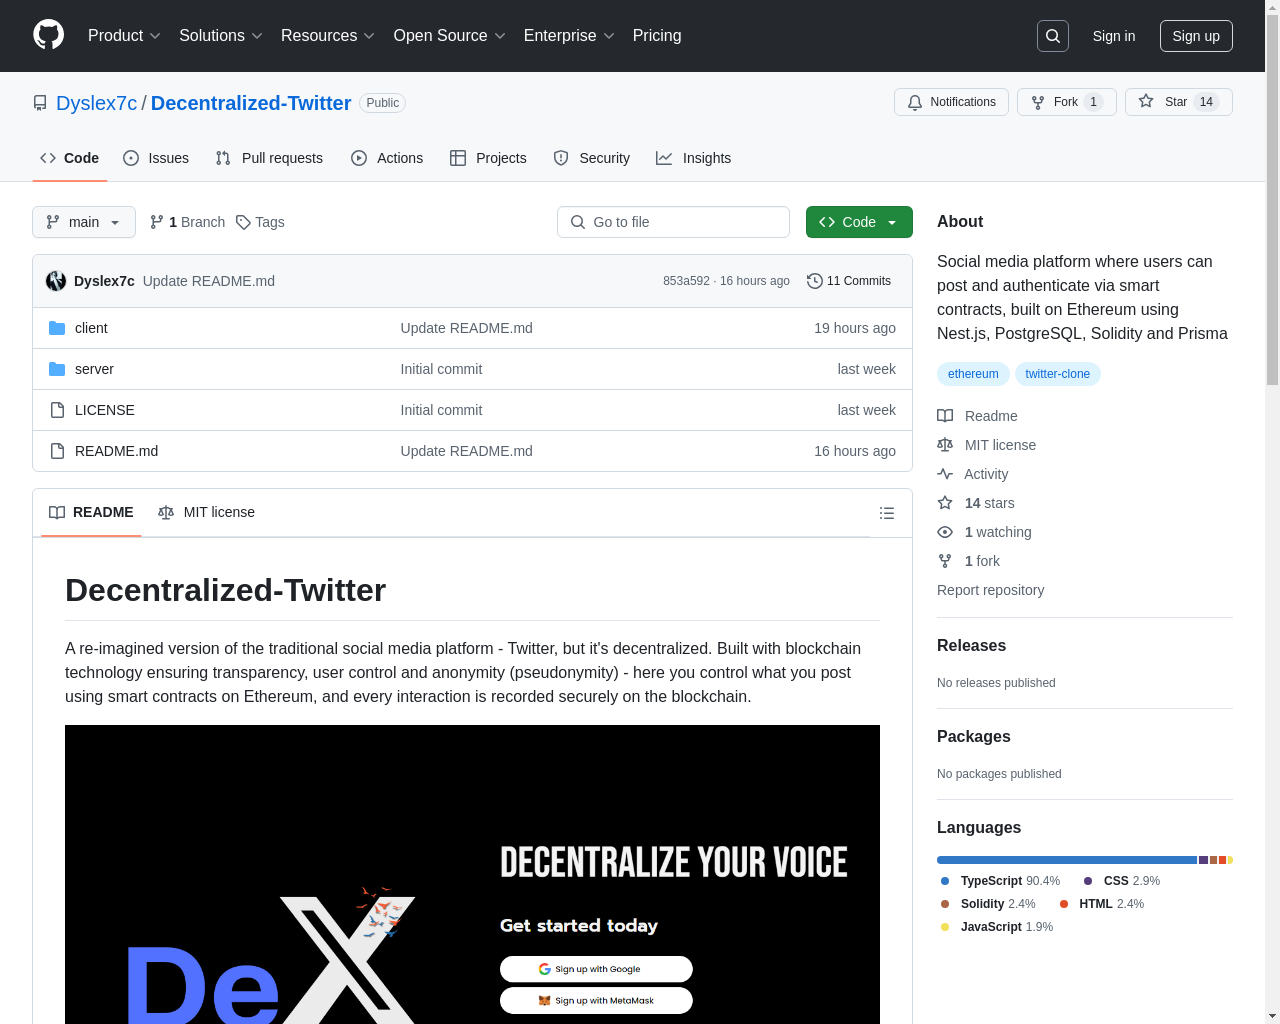This screenshot has height=1024, width=1280.
Task: Open the 1 watching link
Action: [x=984, y=532]
